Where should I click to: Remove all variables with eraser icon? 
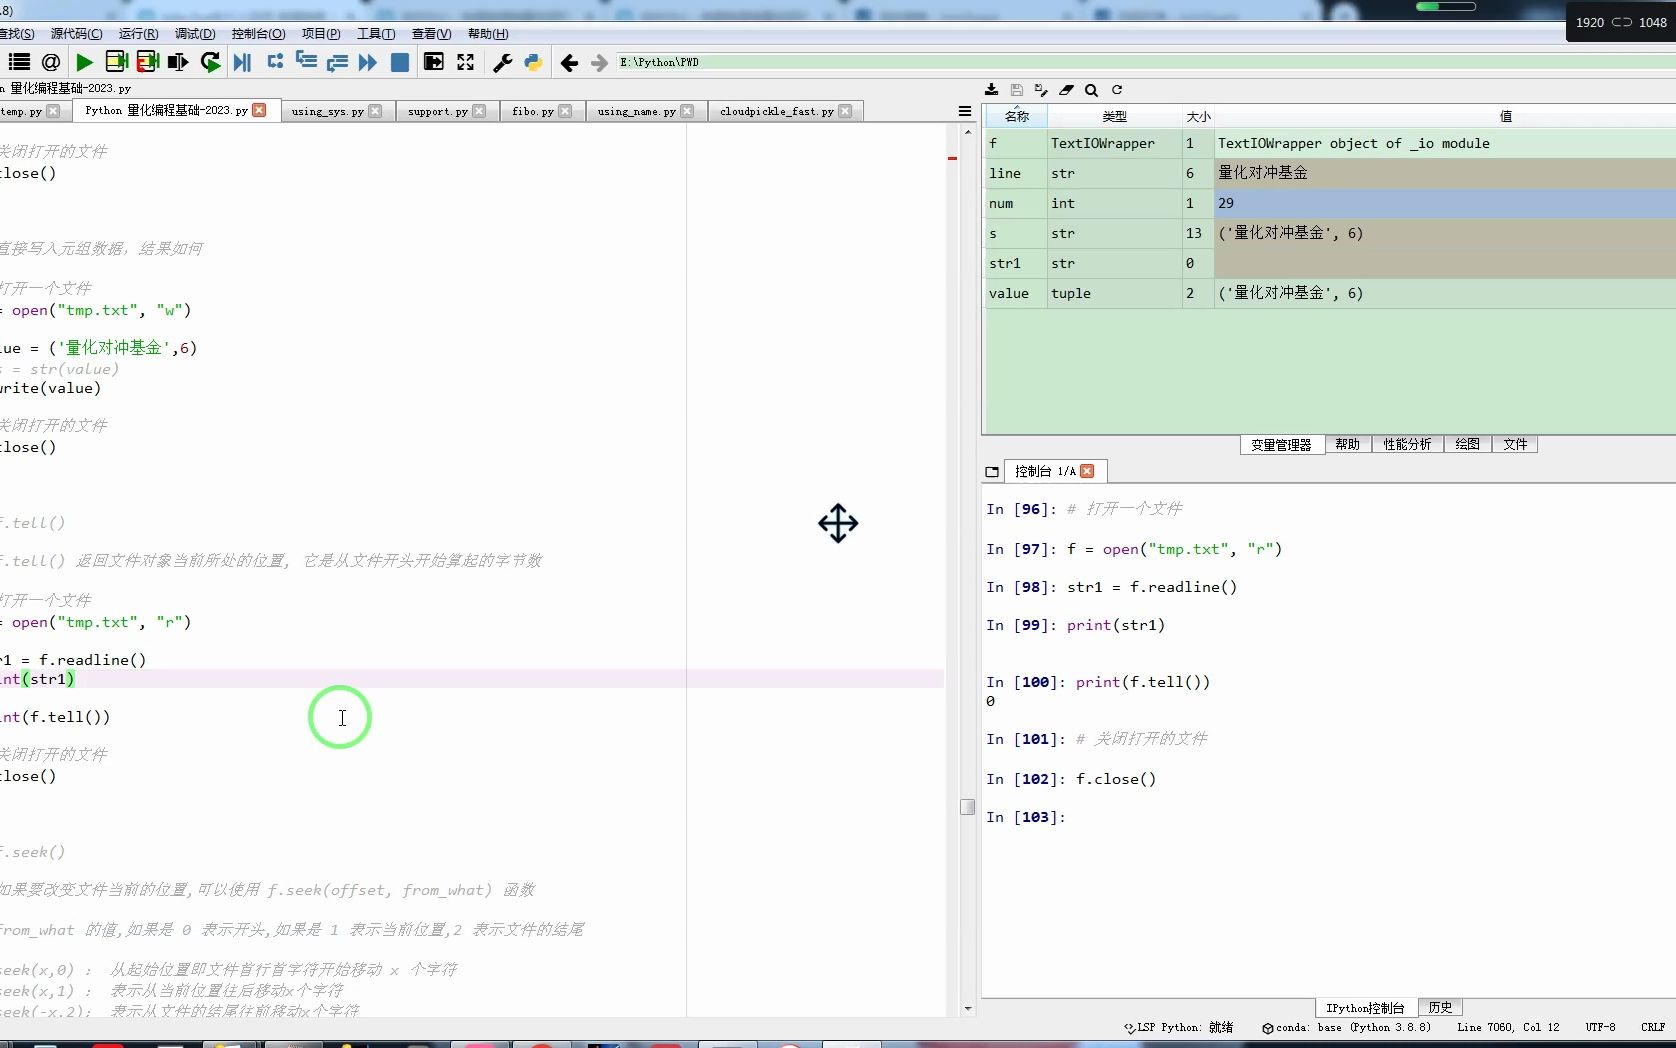tap(1066, 89)
